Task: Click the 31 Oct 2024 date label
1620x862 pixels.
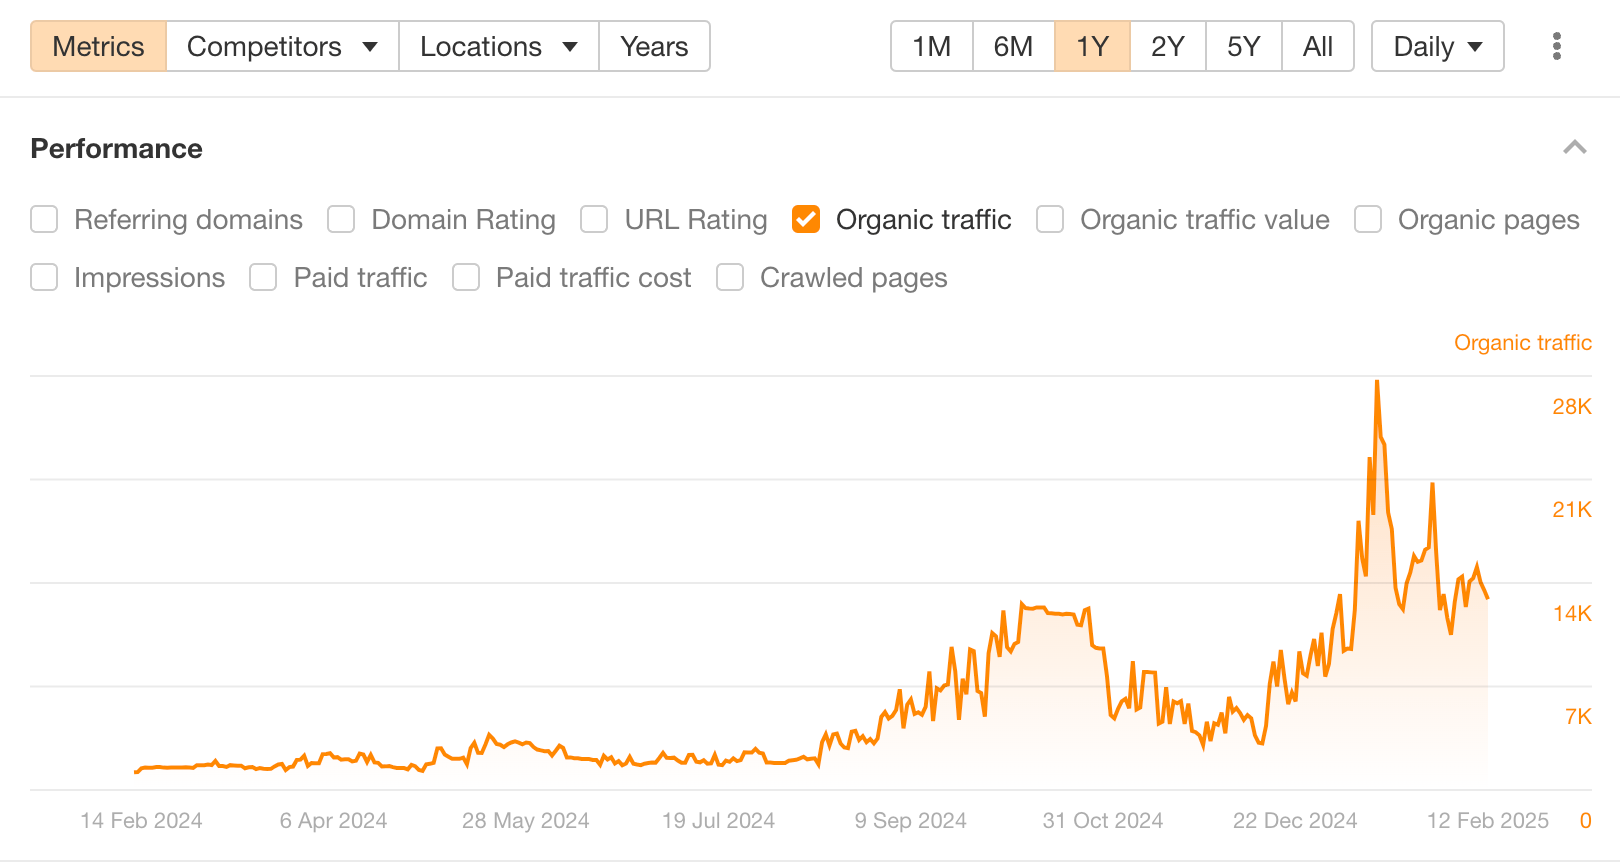Action: click(x=1102, y=821)
